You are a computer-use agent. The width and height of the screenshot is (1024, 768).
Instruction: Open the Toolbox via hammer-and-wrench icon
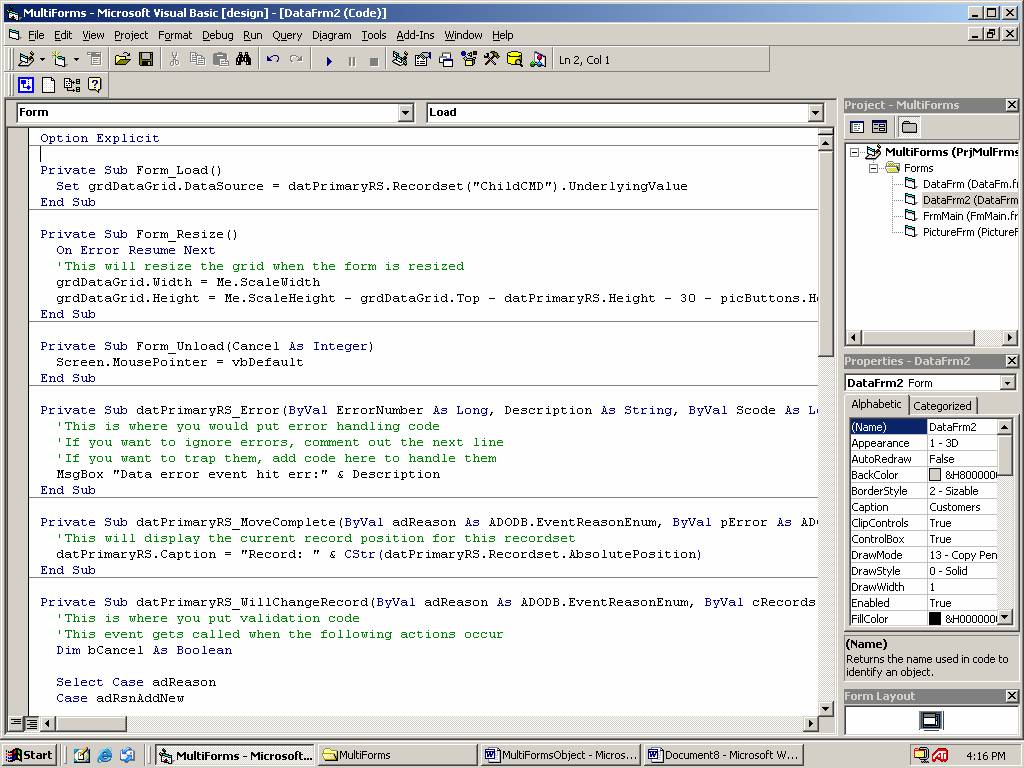pyautogui.click(x=491, y=60)
